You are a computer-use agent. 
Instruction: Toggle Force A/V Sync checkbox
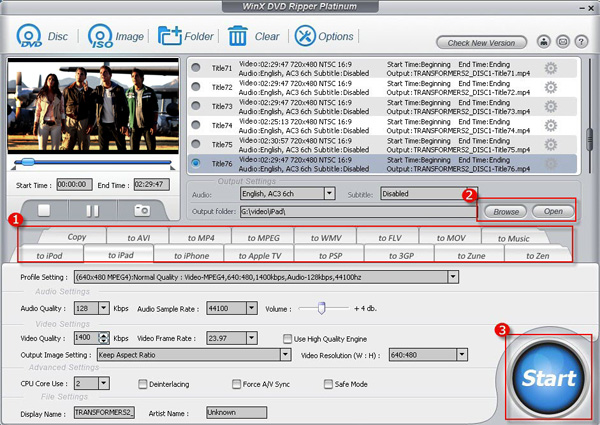236,384
